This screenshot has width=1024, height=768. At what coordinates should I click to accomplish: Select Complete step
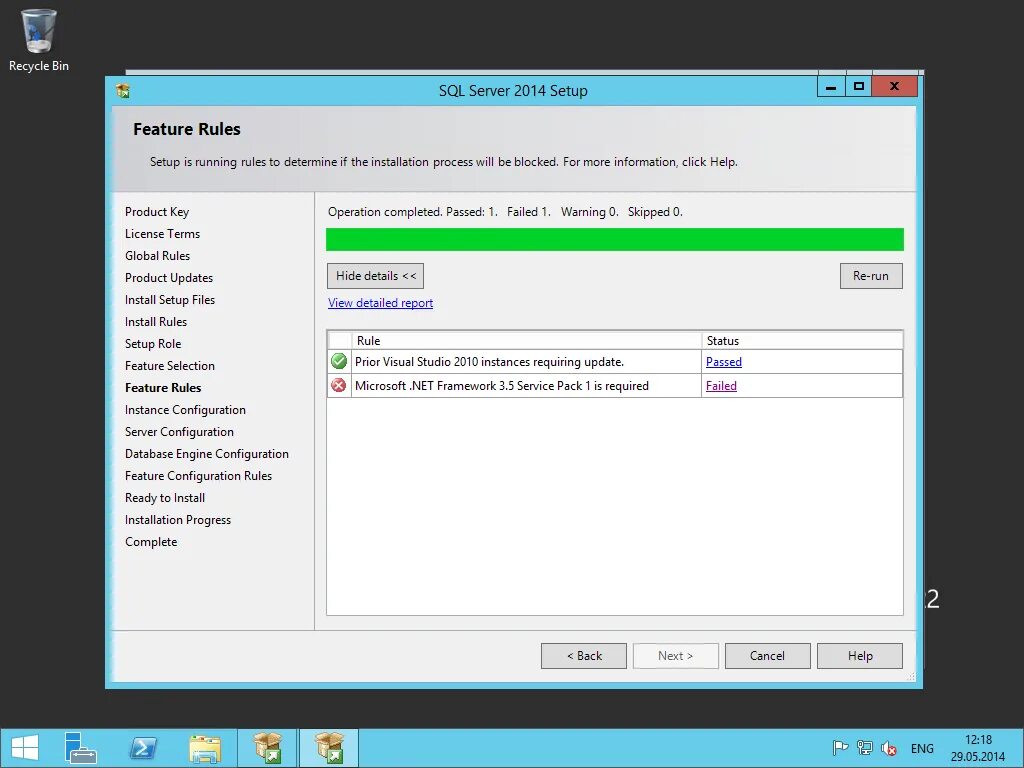pos(151,542)
